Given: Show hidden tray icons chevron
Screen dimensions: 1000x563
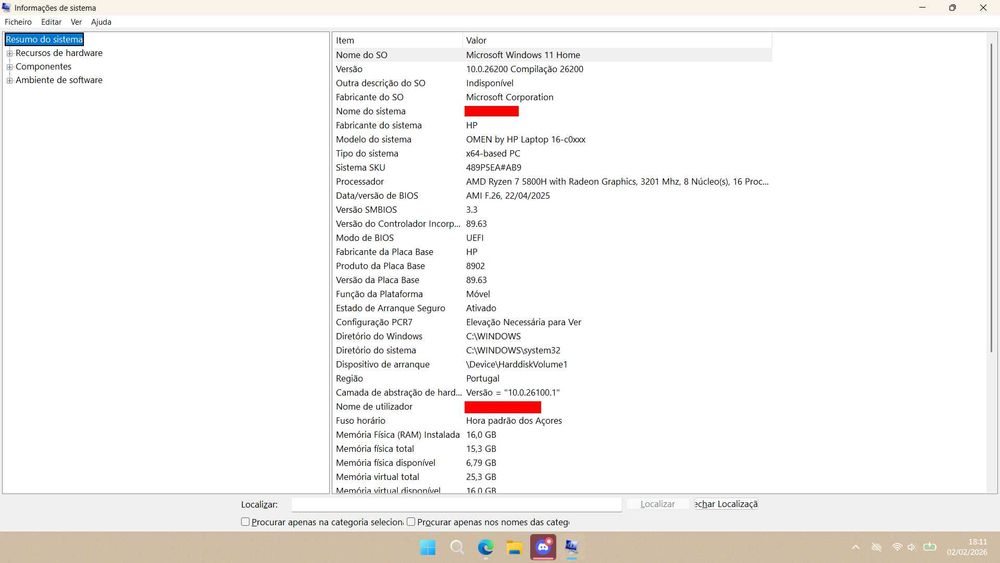Looking at the screenshot, I should click(855, 547).
